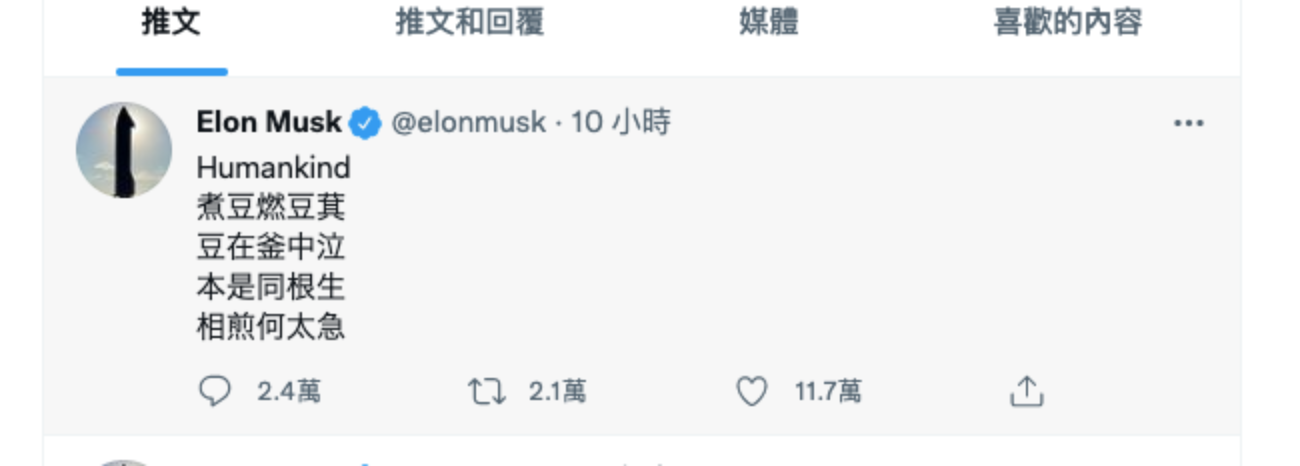Open the share tweet icon
1300x466 pixels.
click(1026, 391)
